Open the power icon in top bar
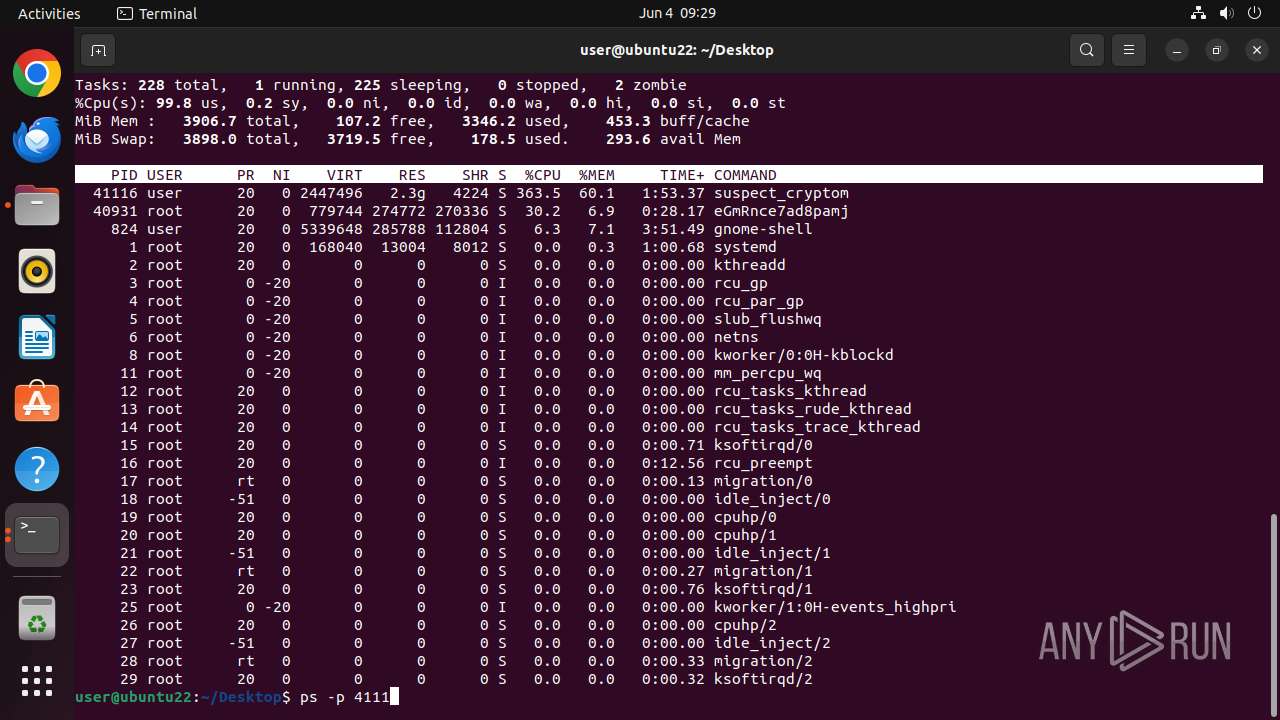Screen dimensions: 1280x720 click(x=1253, y=14)
